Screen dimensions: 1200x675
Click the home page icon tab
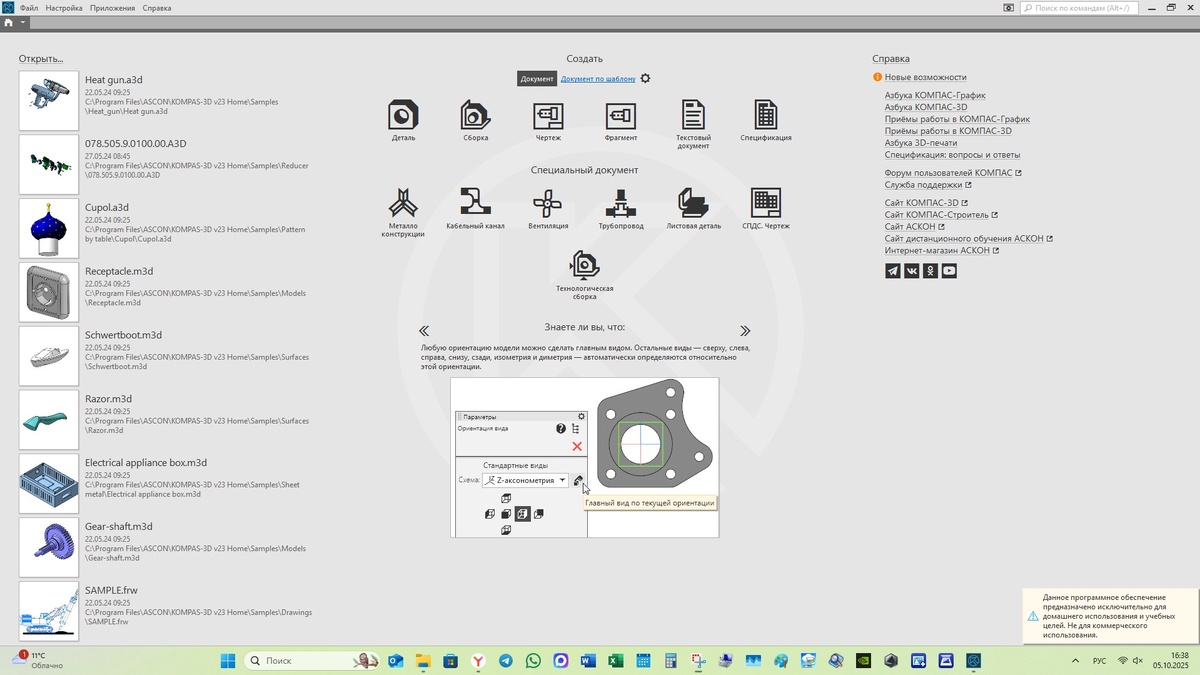(x=8, y=22)
